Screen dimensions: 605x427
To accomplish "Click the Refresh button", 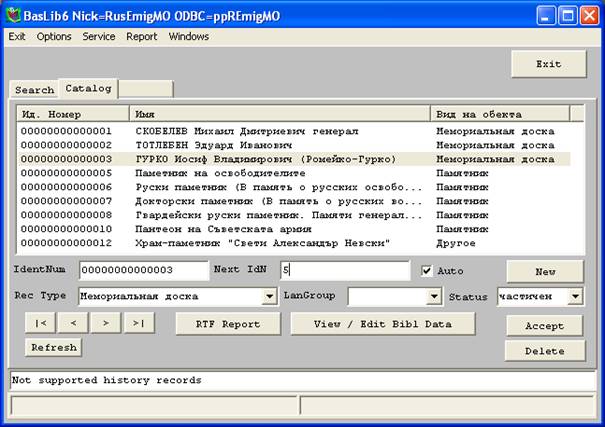I will [x=54, y=347].
